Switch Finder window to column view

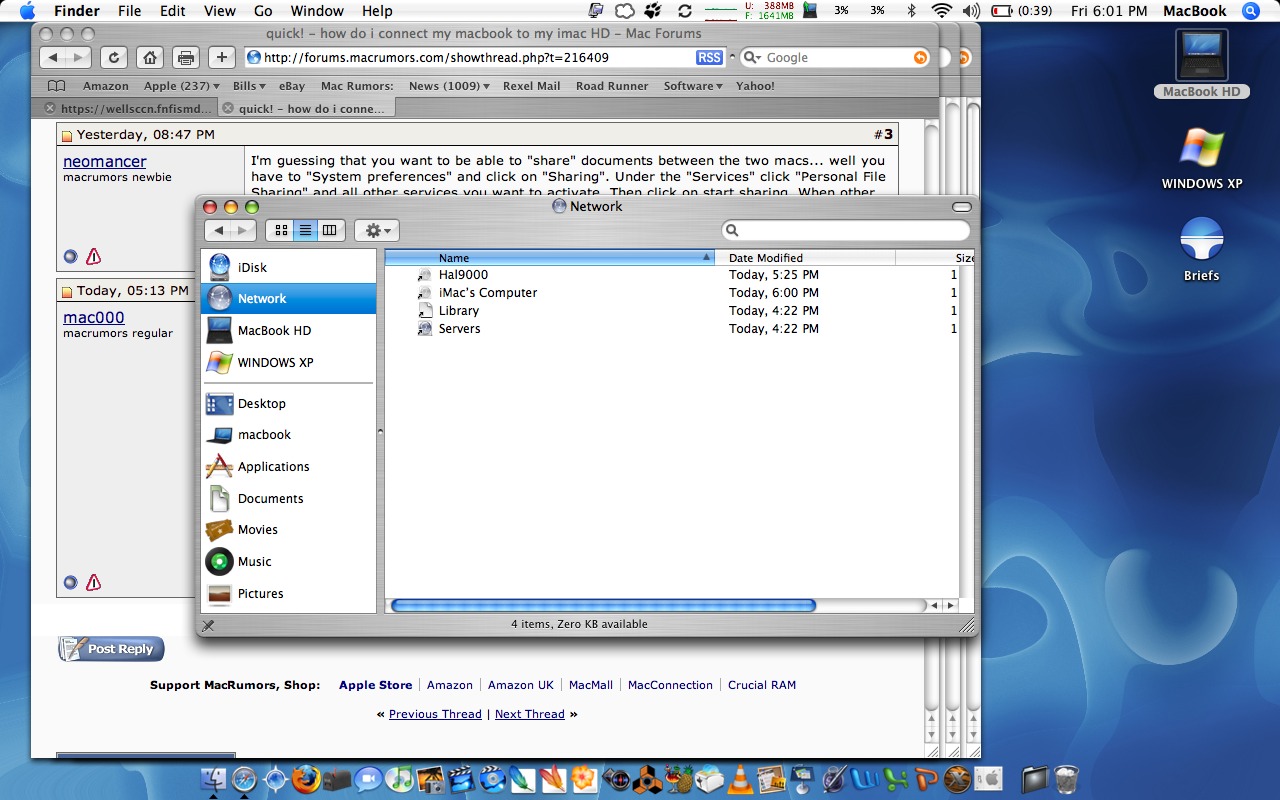[329, 231]
